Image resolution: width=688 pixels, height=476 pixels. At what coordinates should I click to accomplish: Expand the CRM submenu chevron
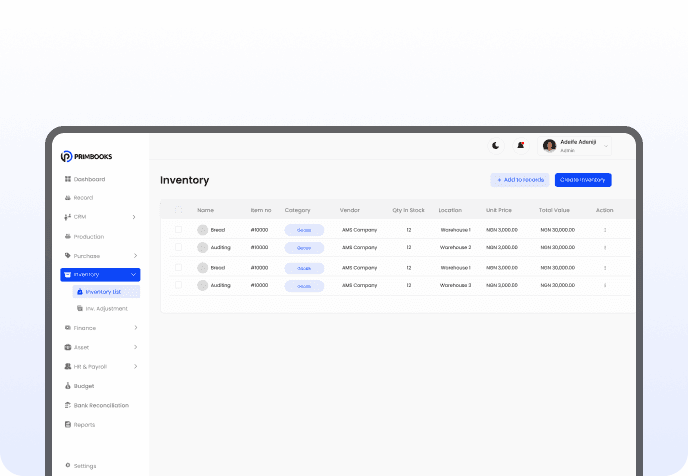(134, 217)
